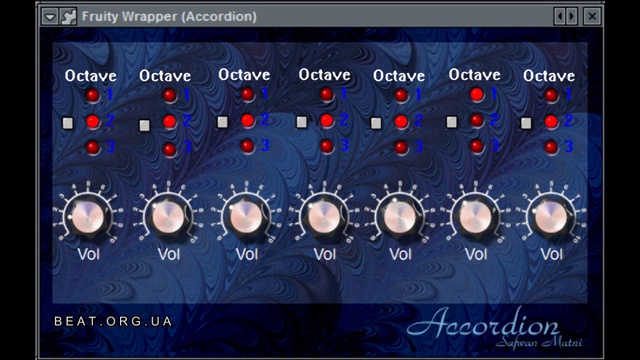Select octave 1 LED in first column

pyautogui.click(x=93, y=96)
